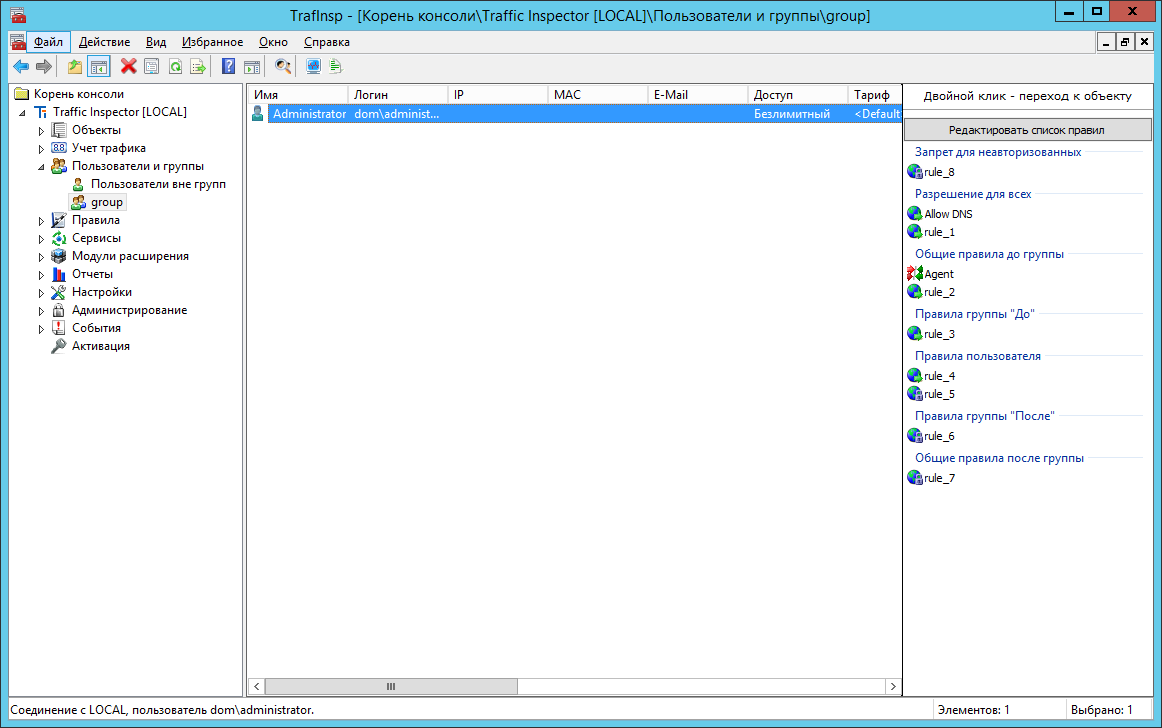Go up one level in the console tree
Viewport: 1162px width, 728px height.
pos(75,67)
